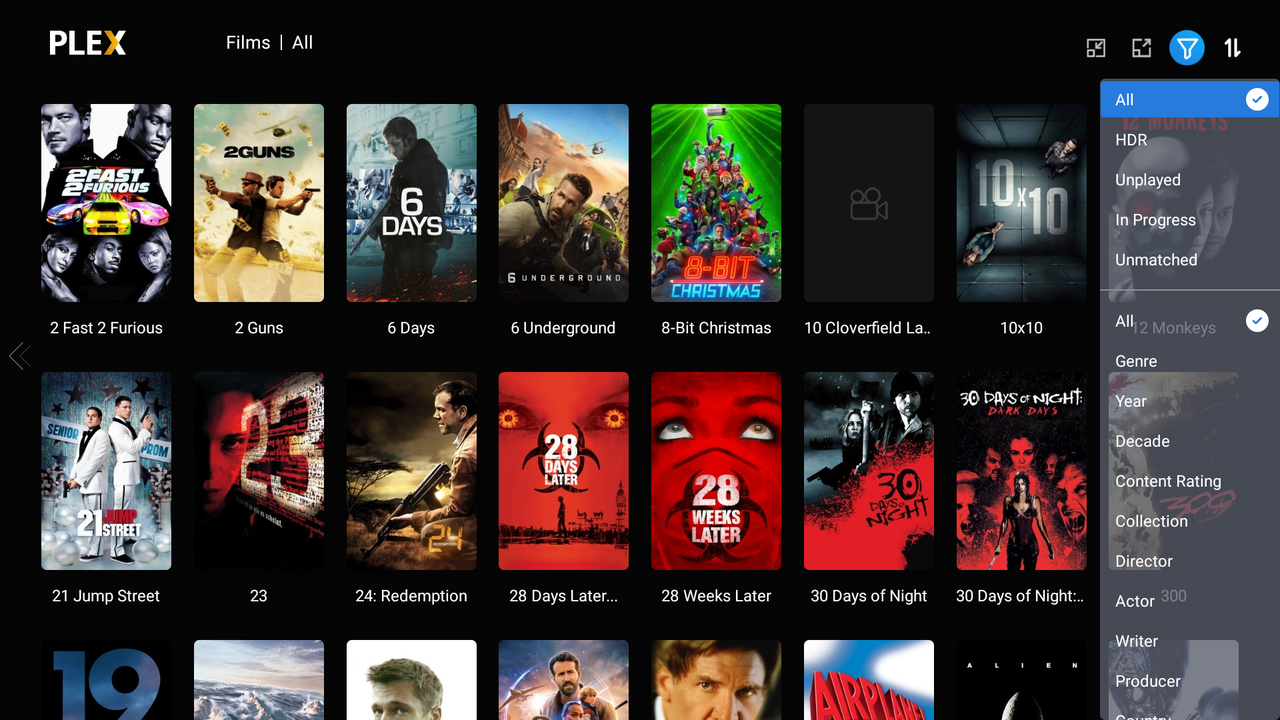This screenshot has height=720, width=1280.
Task: Open the 23 movie poster
Action: [x=259, y=471]
